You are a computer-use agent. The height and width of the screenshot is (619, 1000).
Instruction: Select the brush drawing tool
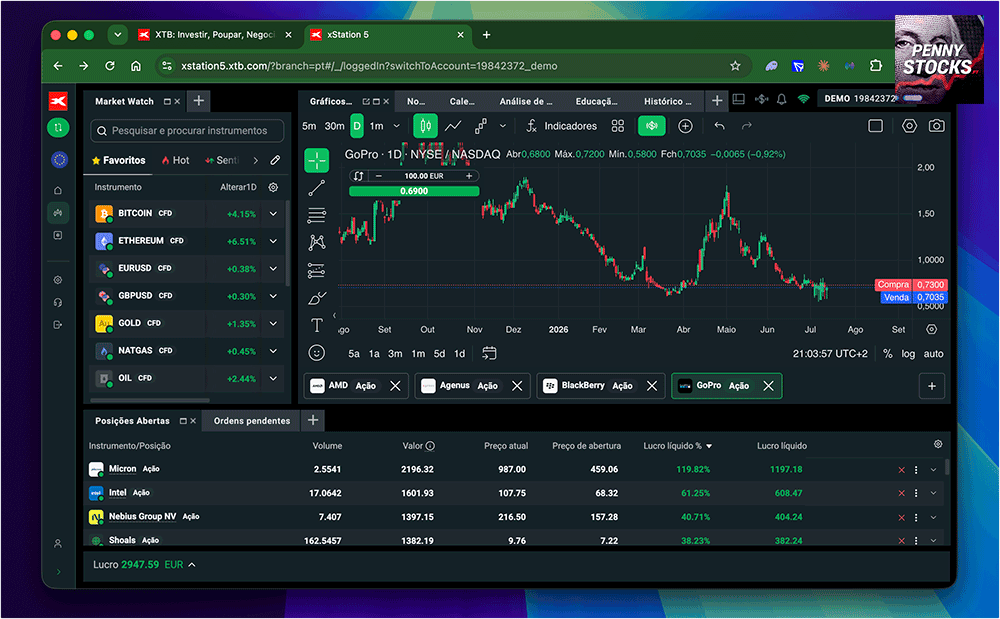pos(316,298)
